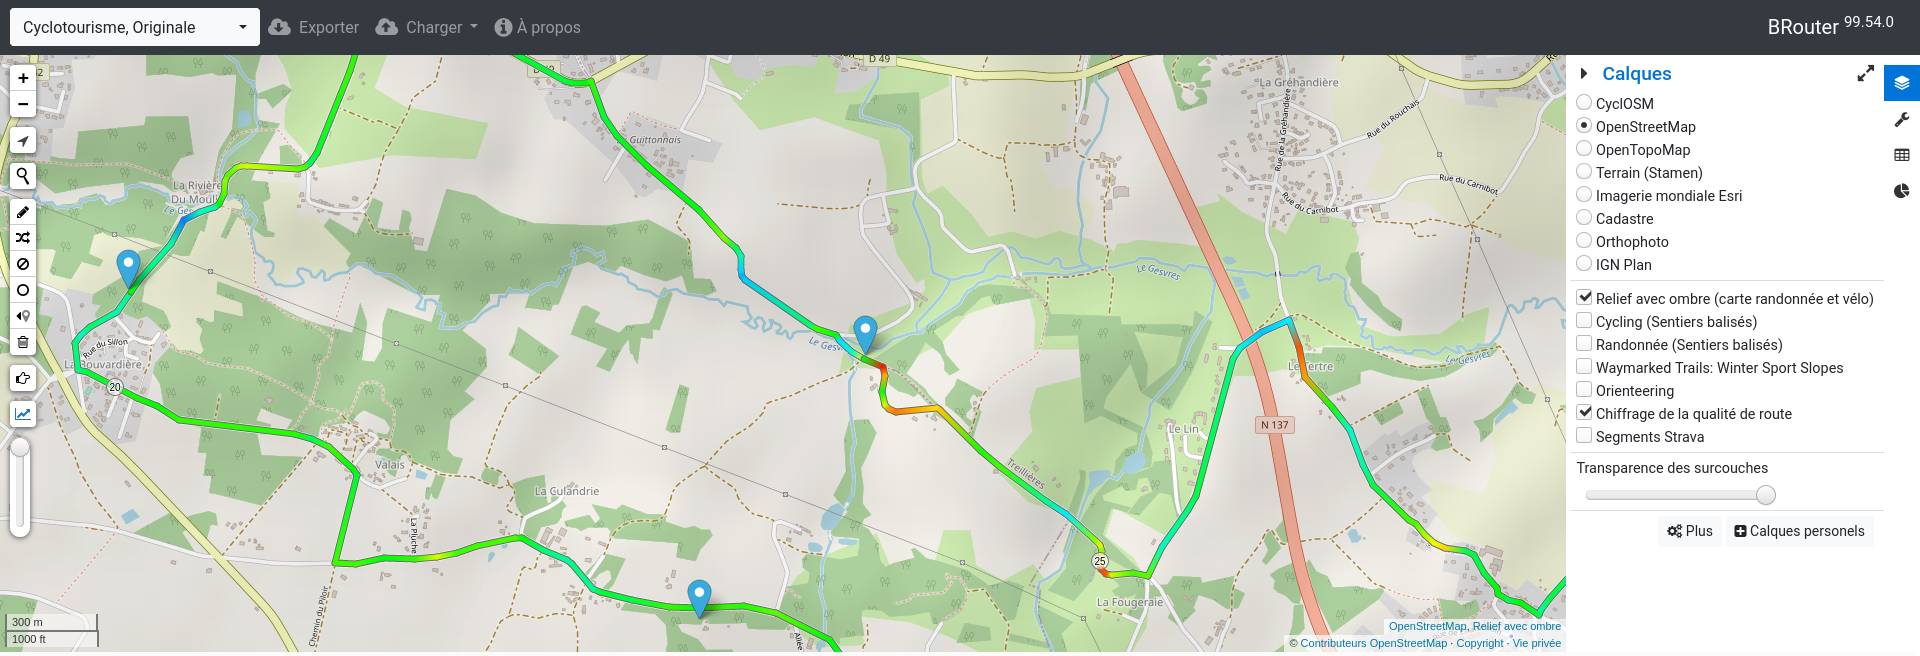
Task: Expand the Charger dropdown menu
Action: click(x=427, y=27)
